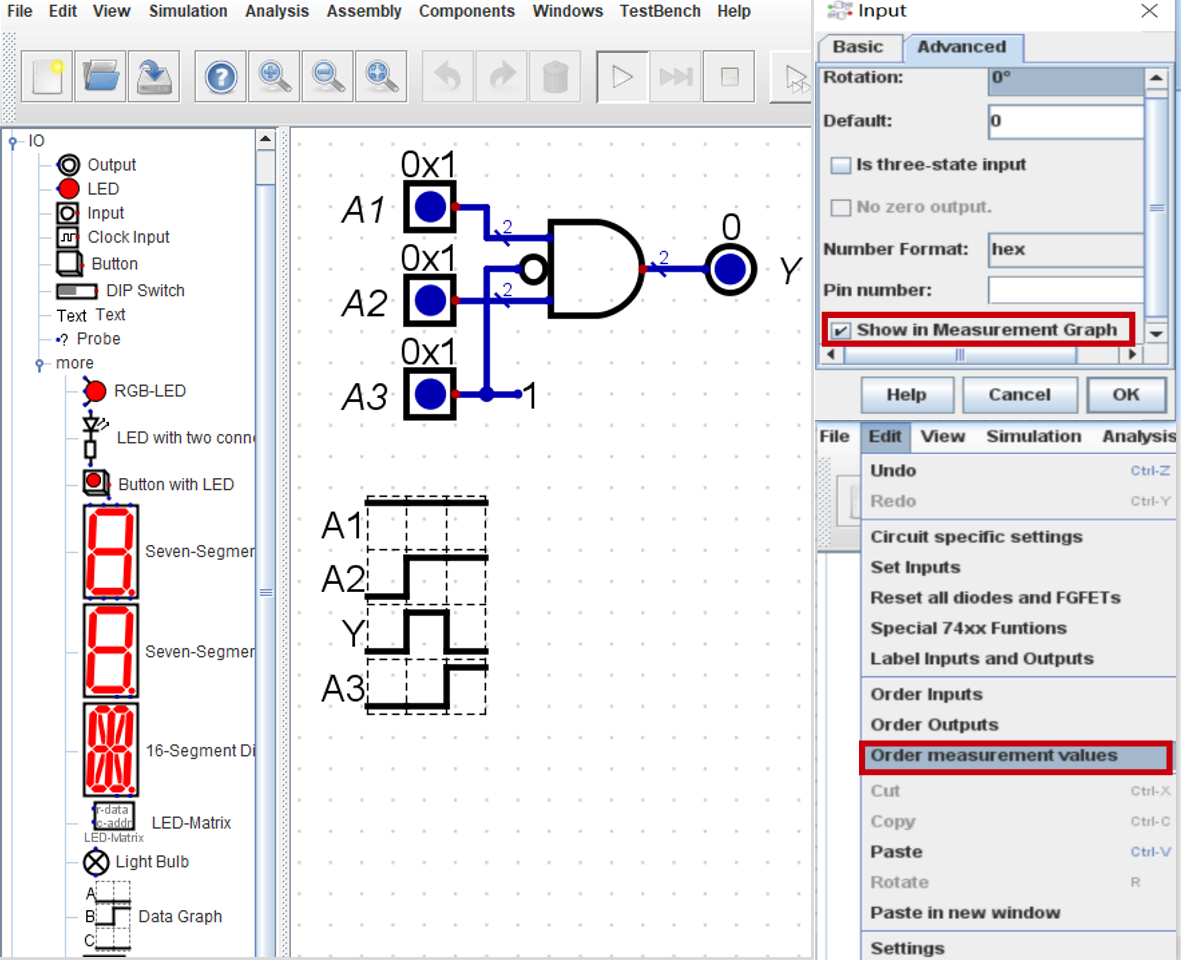Select the Button with LED component
The height and width of the screenshot is (967, 1182).
159,484
